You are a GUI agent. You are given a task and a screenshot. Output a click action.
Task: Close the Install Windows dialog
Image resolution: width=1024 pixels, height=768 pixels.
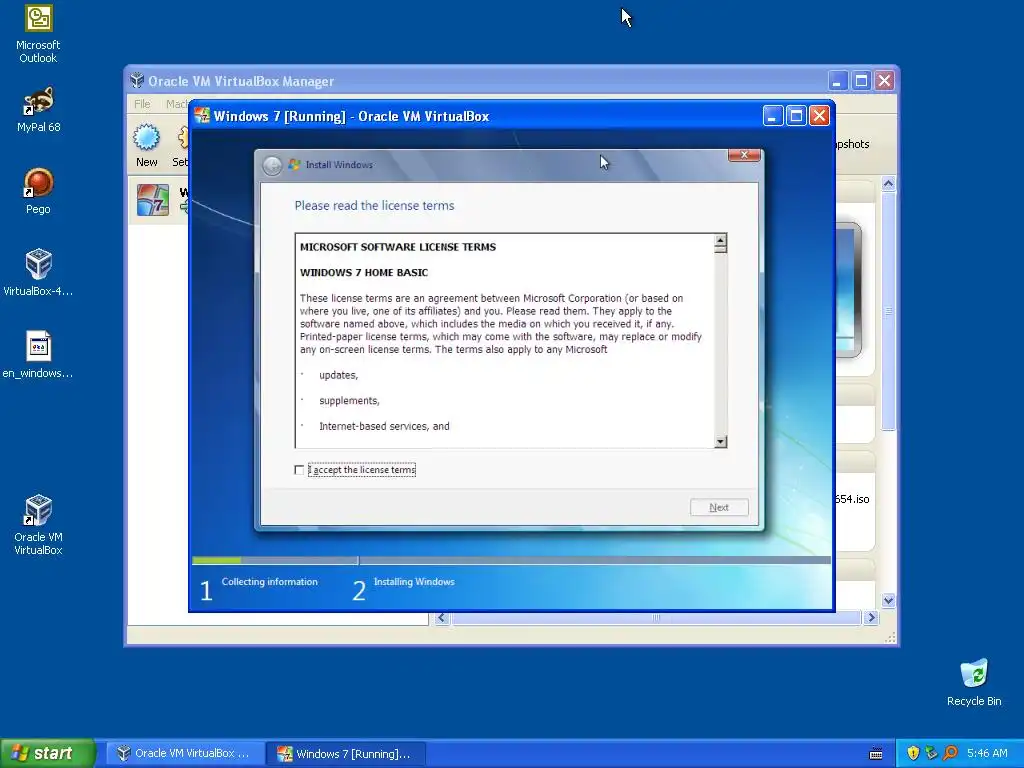coord(744,155)
